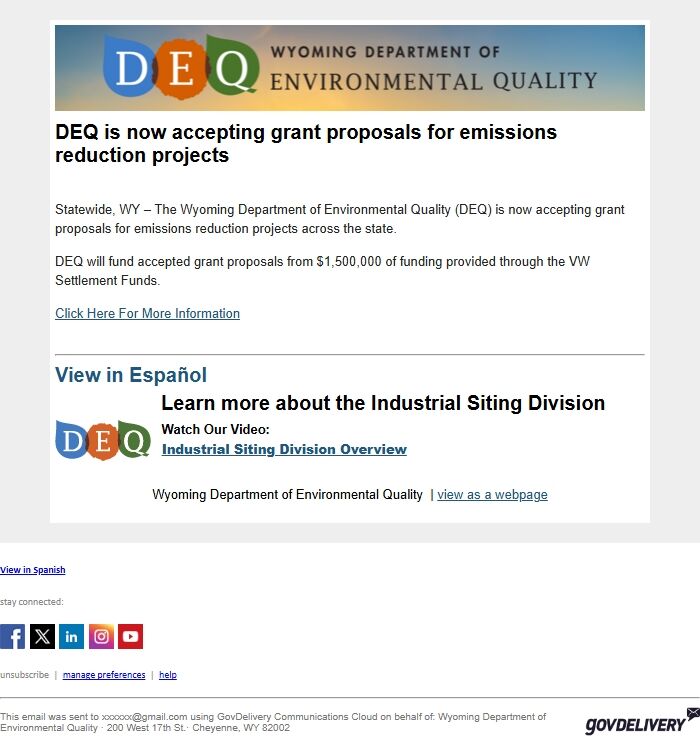Screen dimensions: 700x739
Task: Click the headline 'DEQ is now accepting grant proposals'
Action: tap(306, 143)
